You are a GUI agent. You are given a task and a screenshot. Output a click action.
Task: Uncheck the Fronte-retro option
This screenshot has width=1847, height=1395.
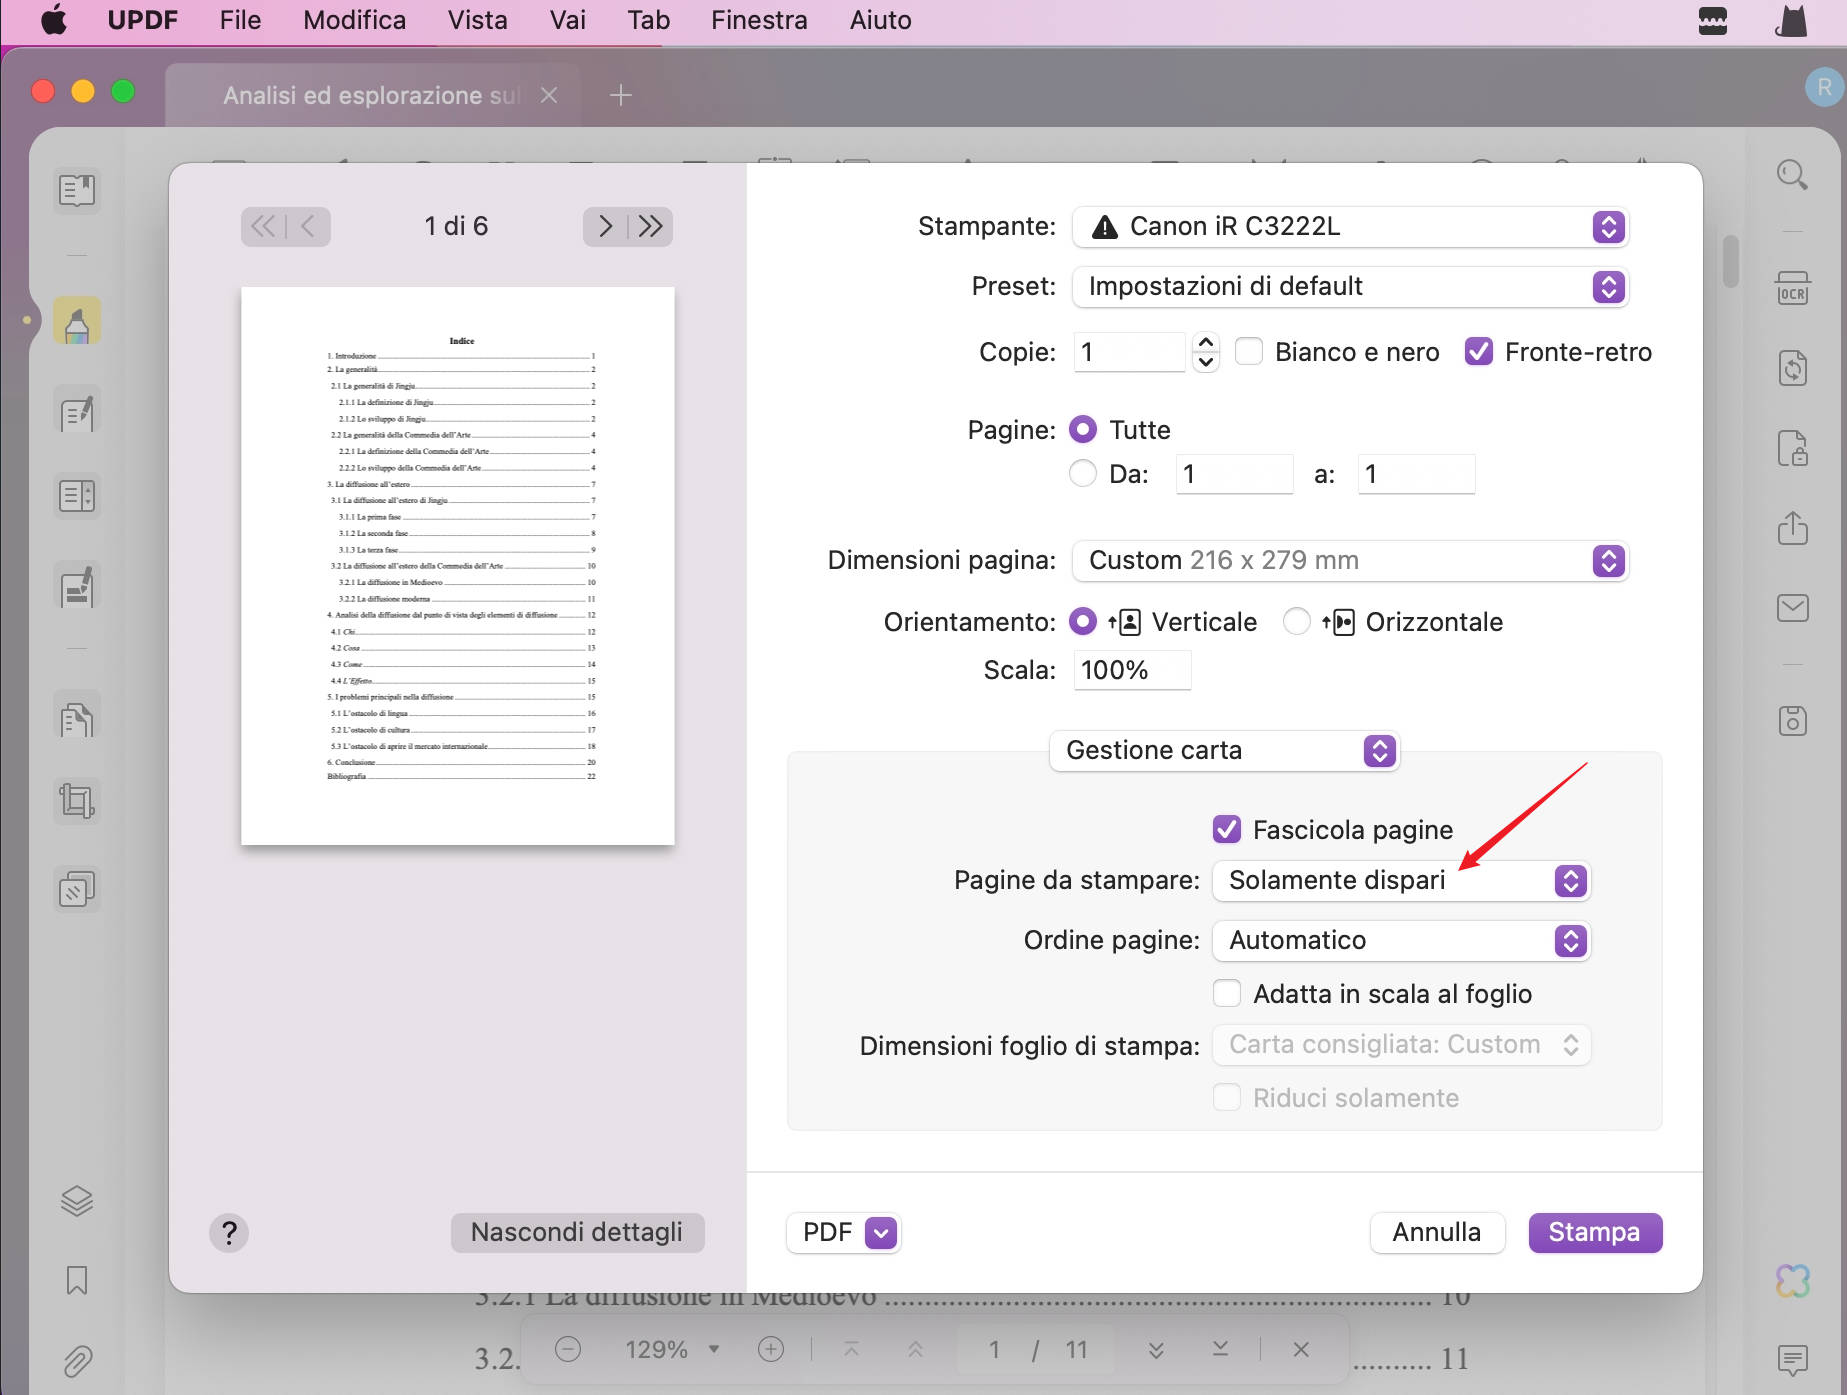coord(1478,352)
